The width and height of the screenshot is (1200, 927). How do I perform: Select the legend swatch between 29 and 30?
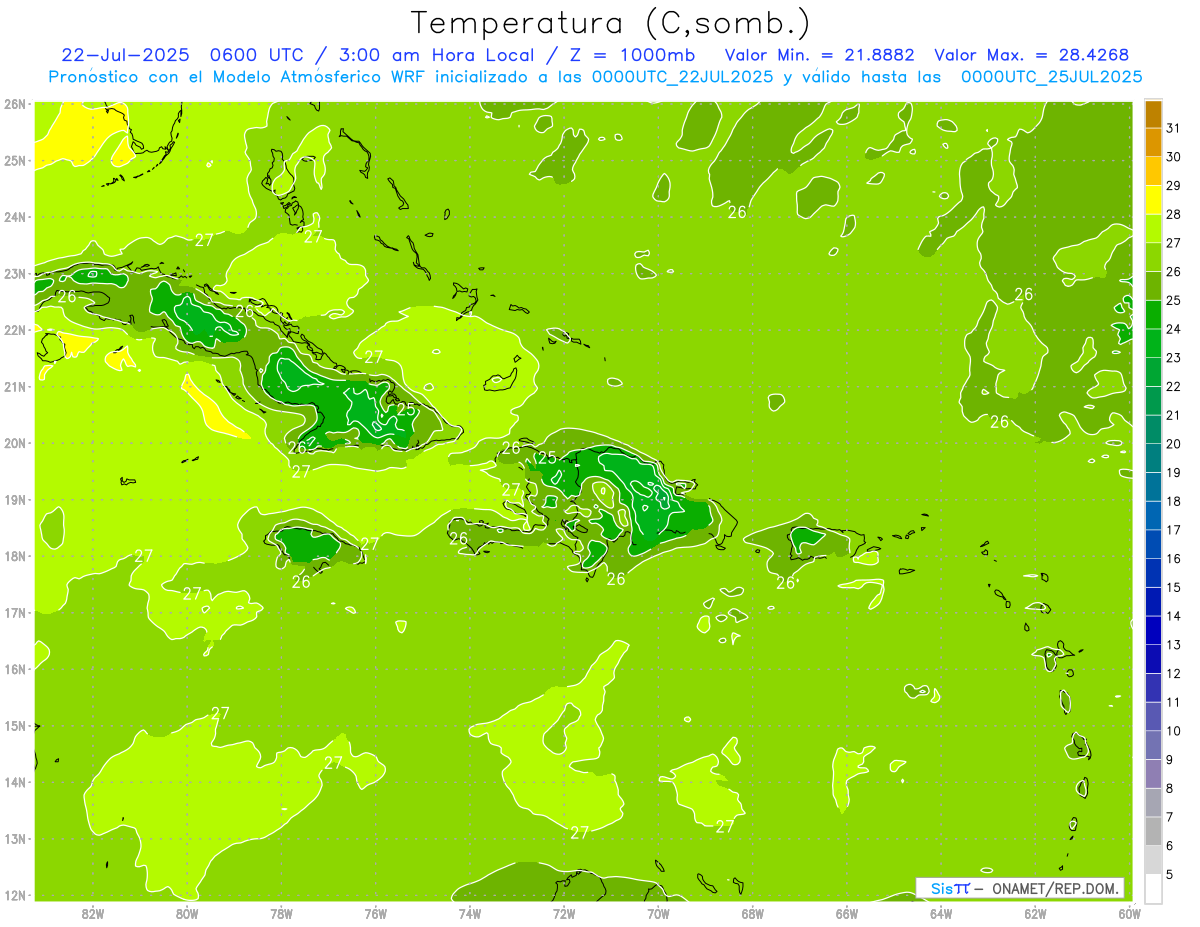(1153, 171)
